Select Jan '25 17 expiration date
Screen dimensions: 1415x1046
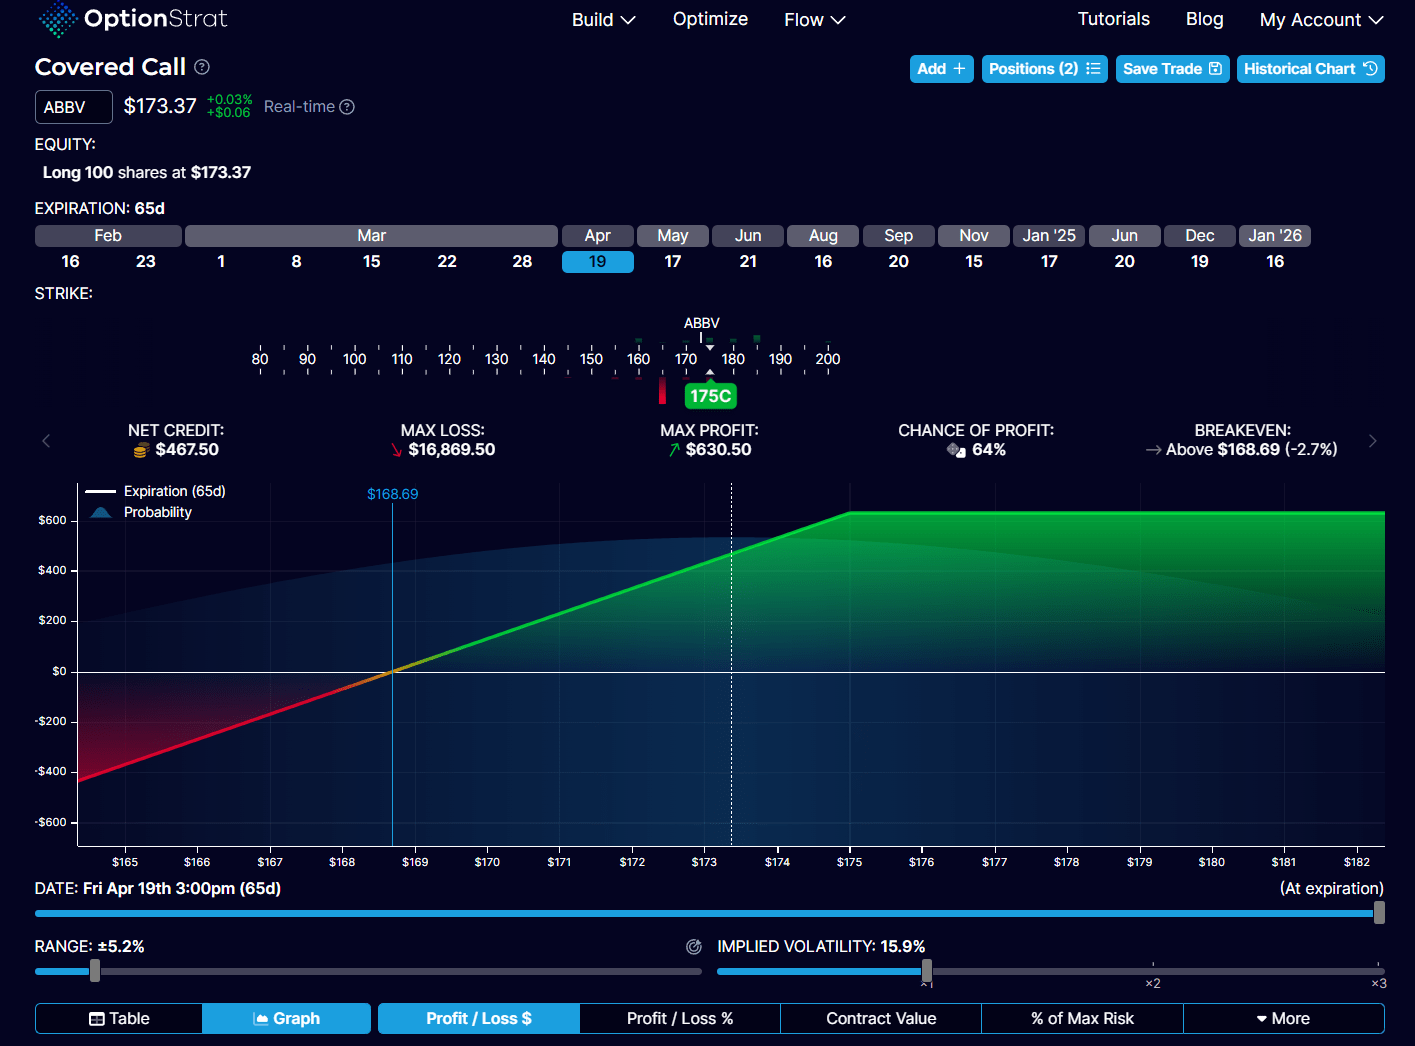coord(1049,262)
